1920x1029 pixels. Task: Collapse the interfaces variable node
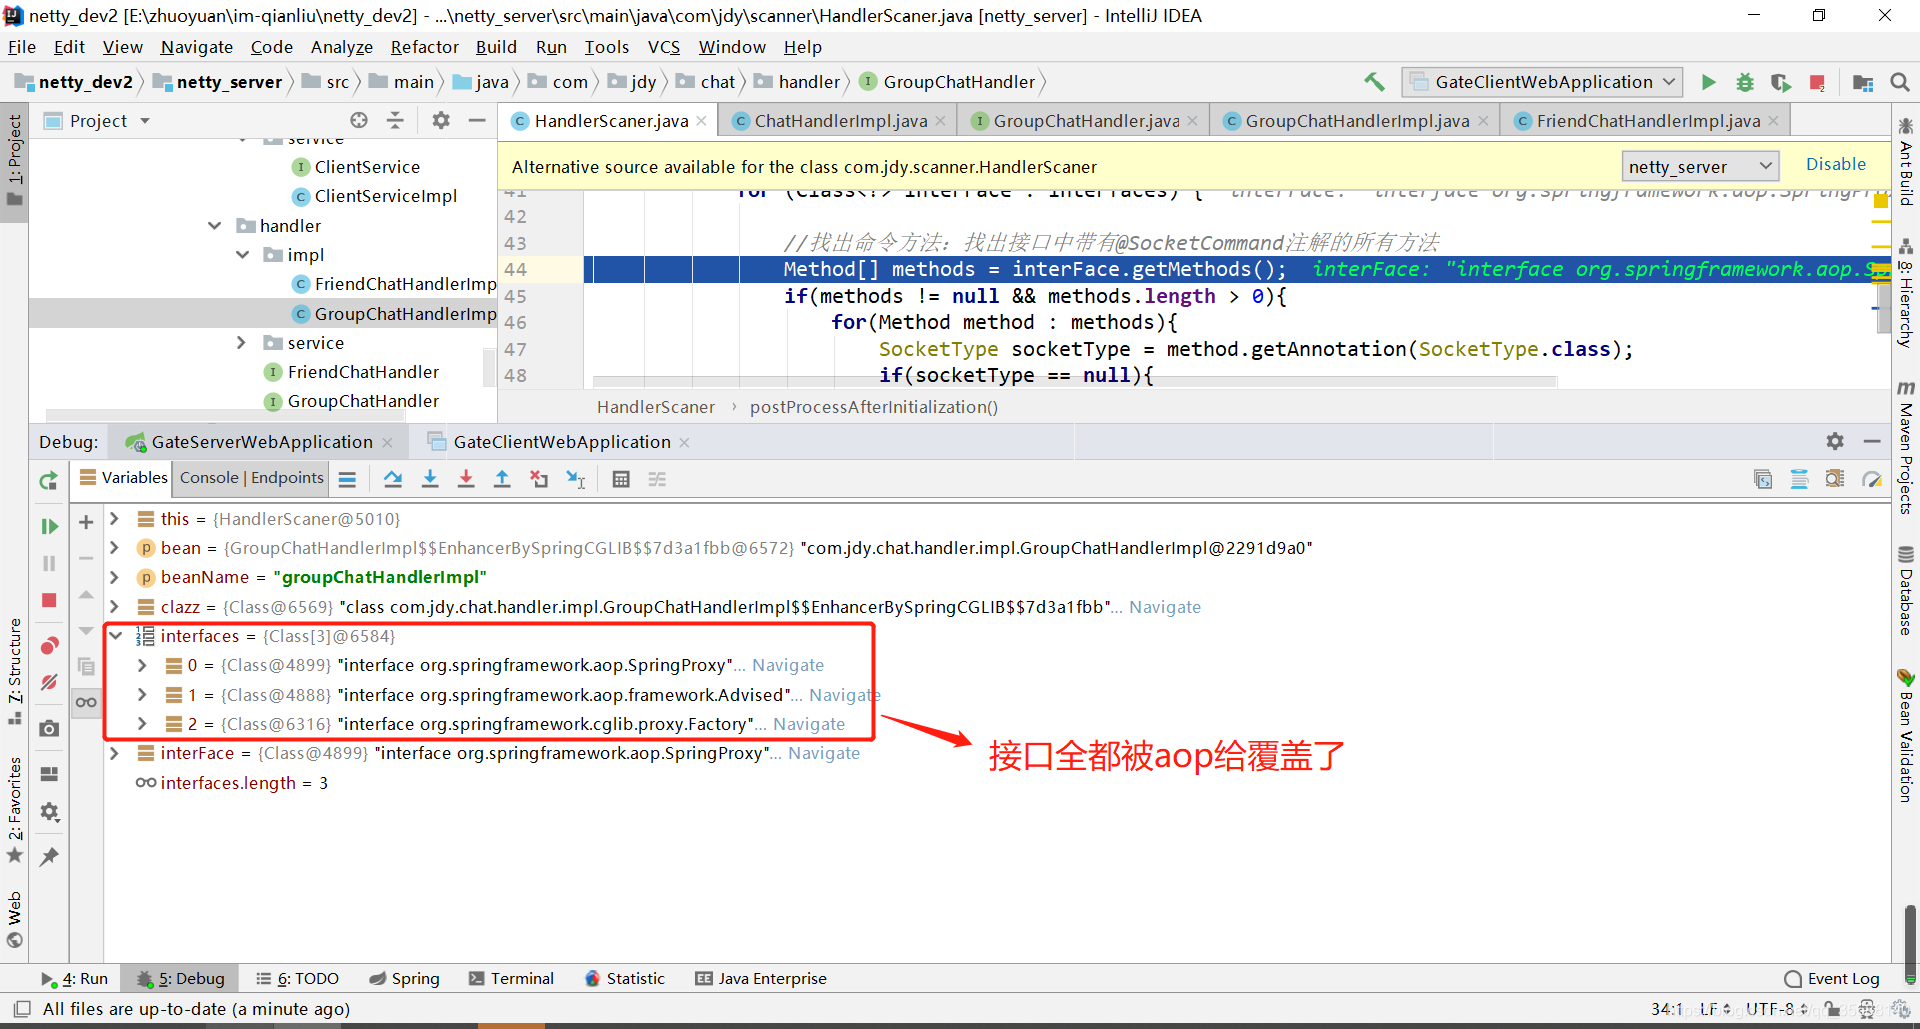tap(115, 636)
